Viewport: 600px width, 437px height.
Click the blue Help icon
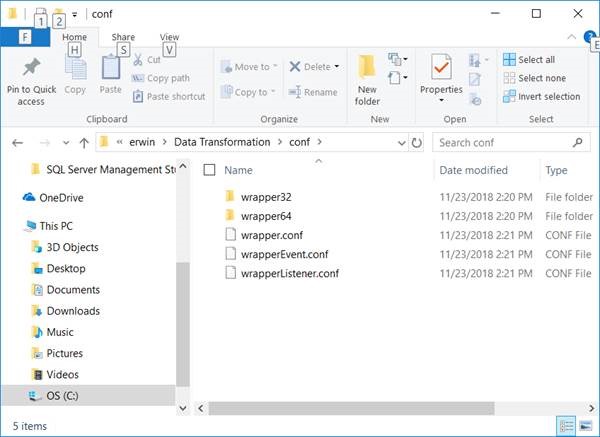click(589, 37)
